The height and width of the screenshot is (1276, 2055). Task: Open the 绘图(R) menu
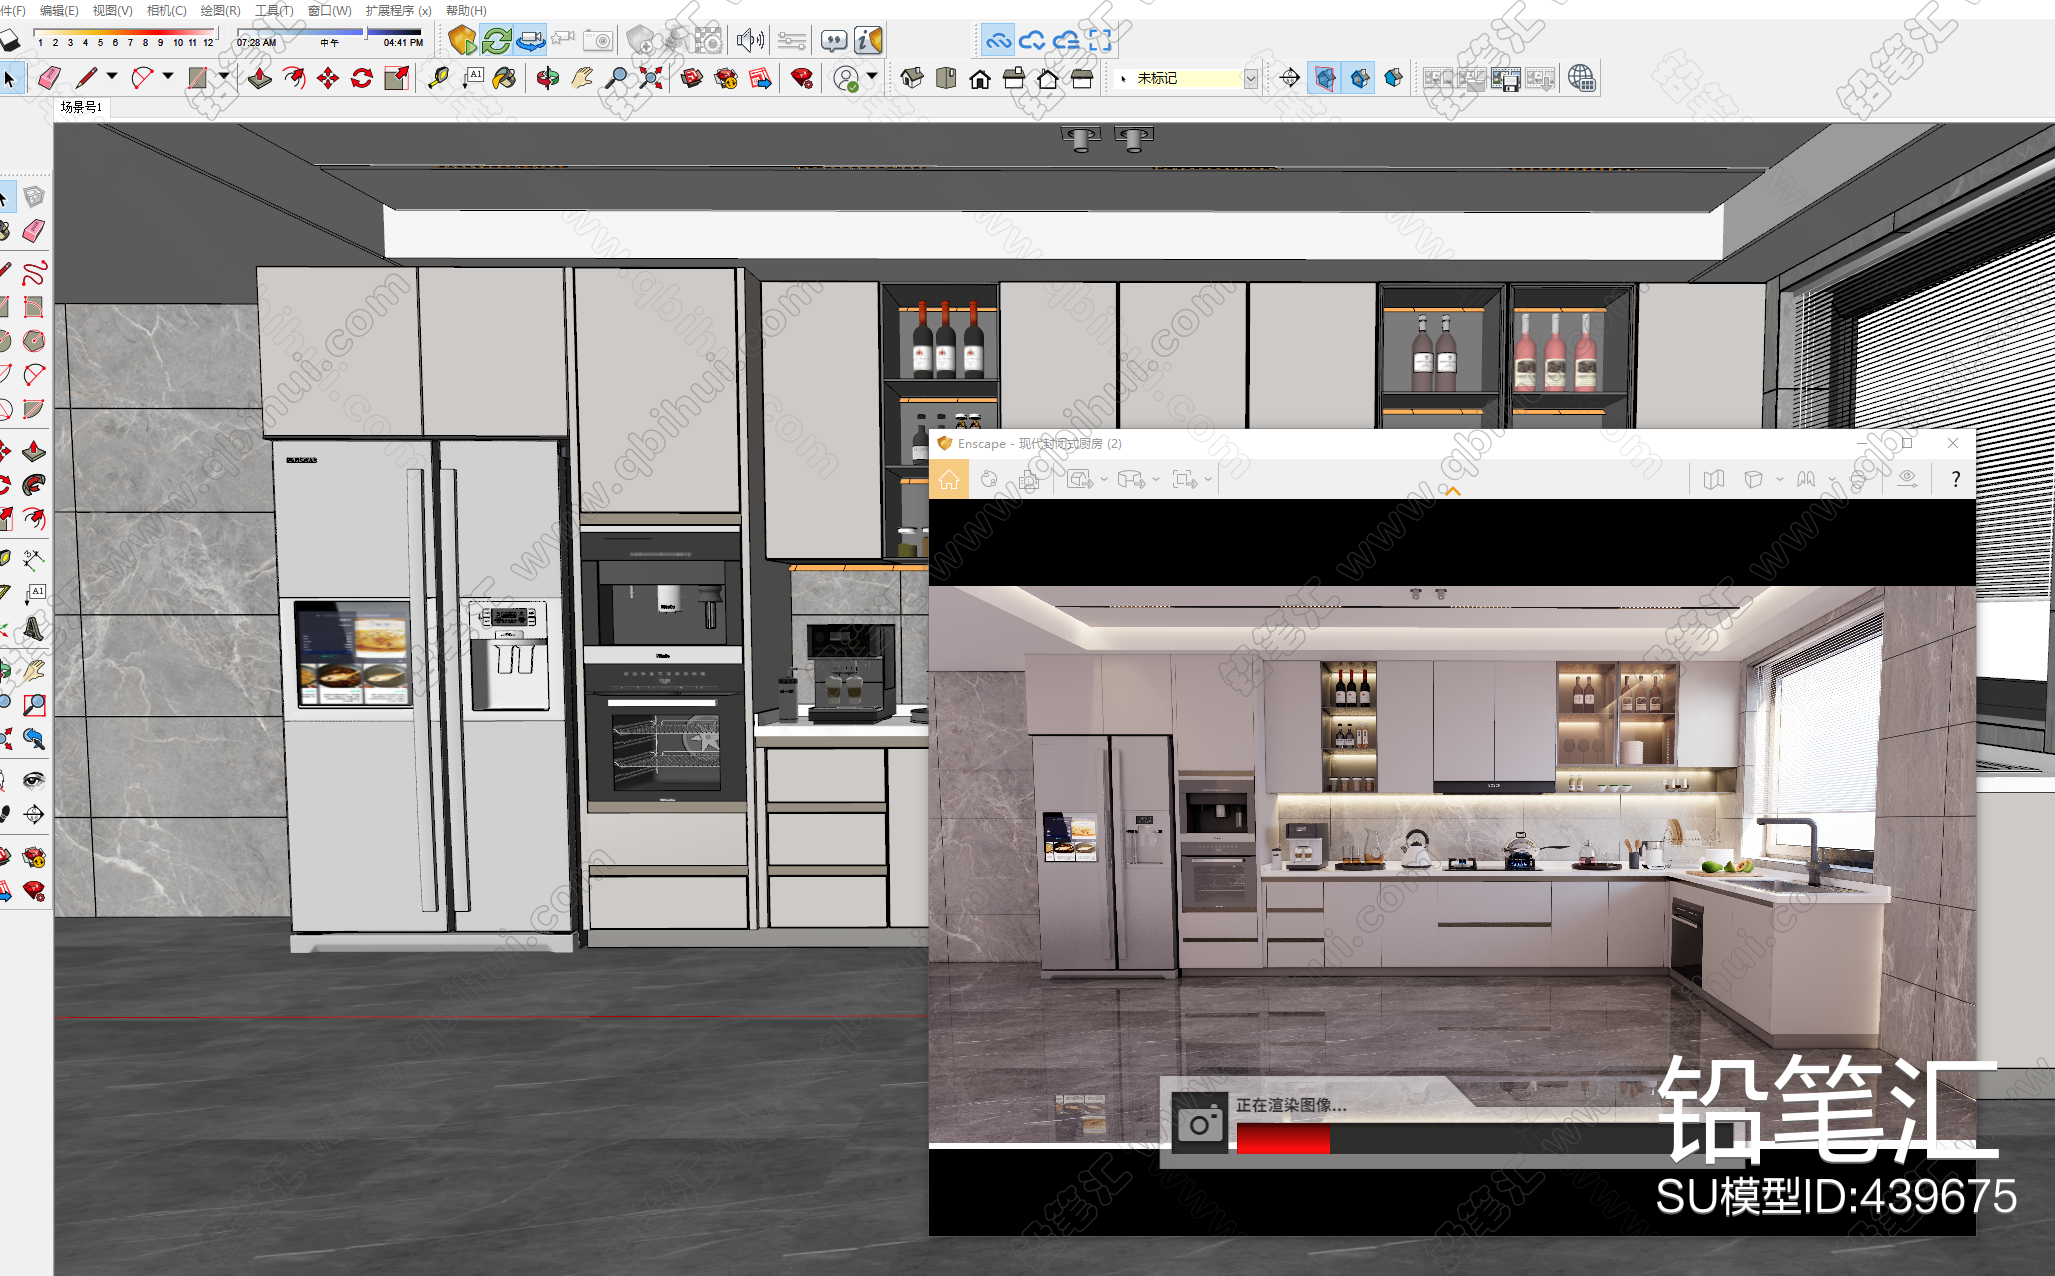pos(220,10)
